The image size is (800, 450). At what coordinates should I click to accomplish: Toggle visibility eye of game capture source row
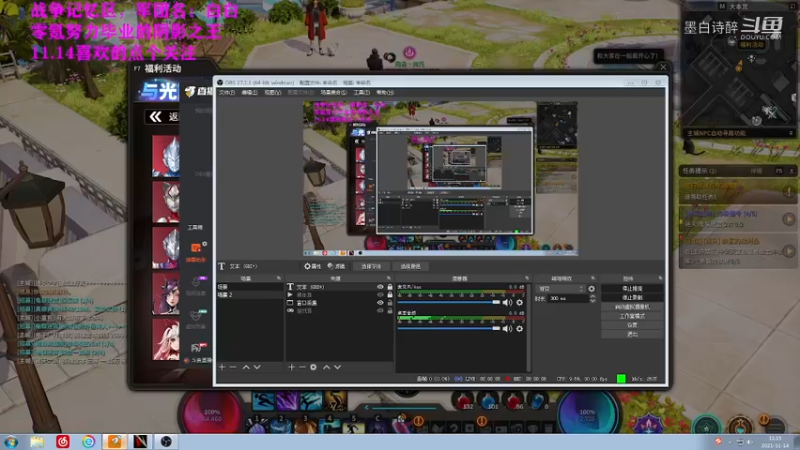click(x=380, y=310)
